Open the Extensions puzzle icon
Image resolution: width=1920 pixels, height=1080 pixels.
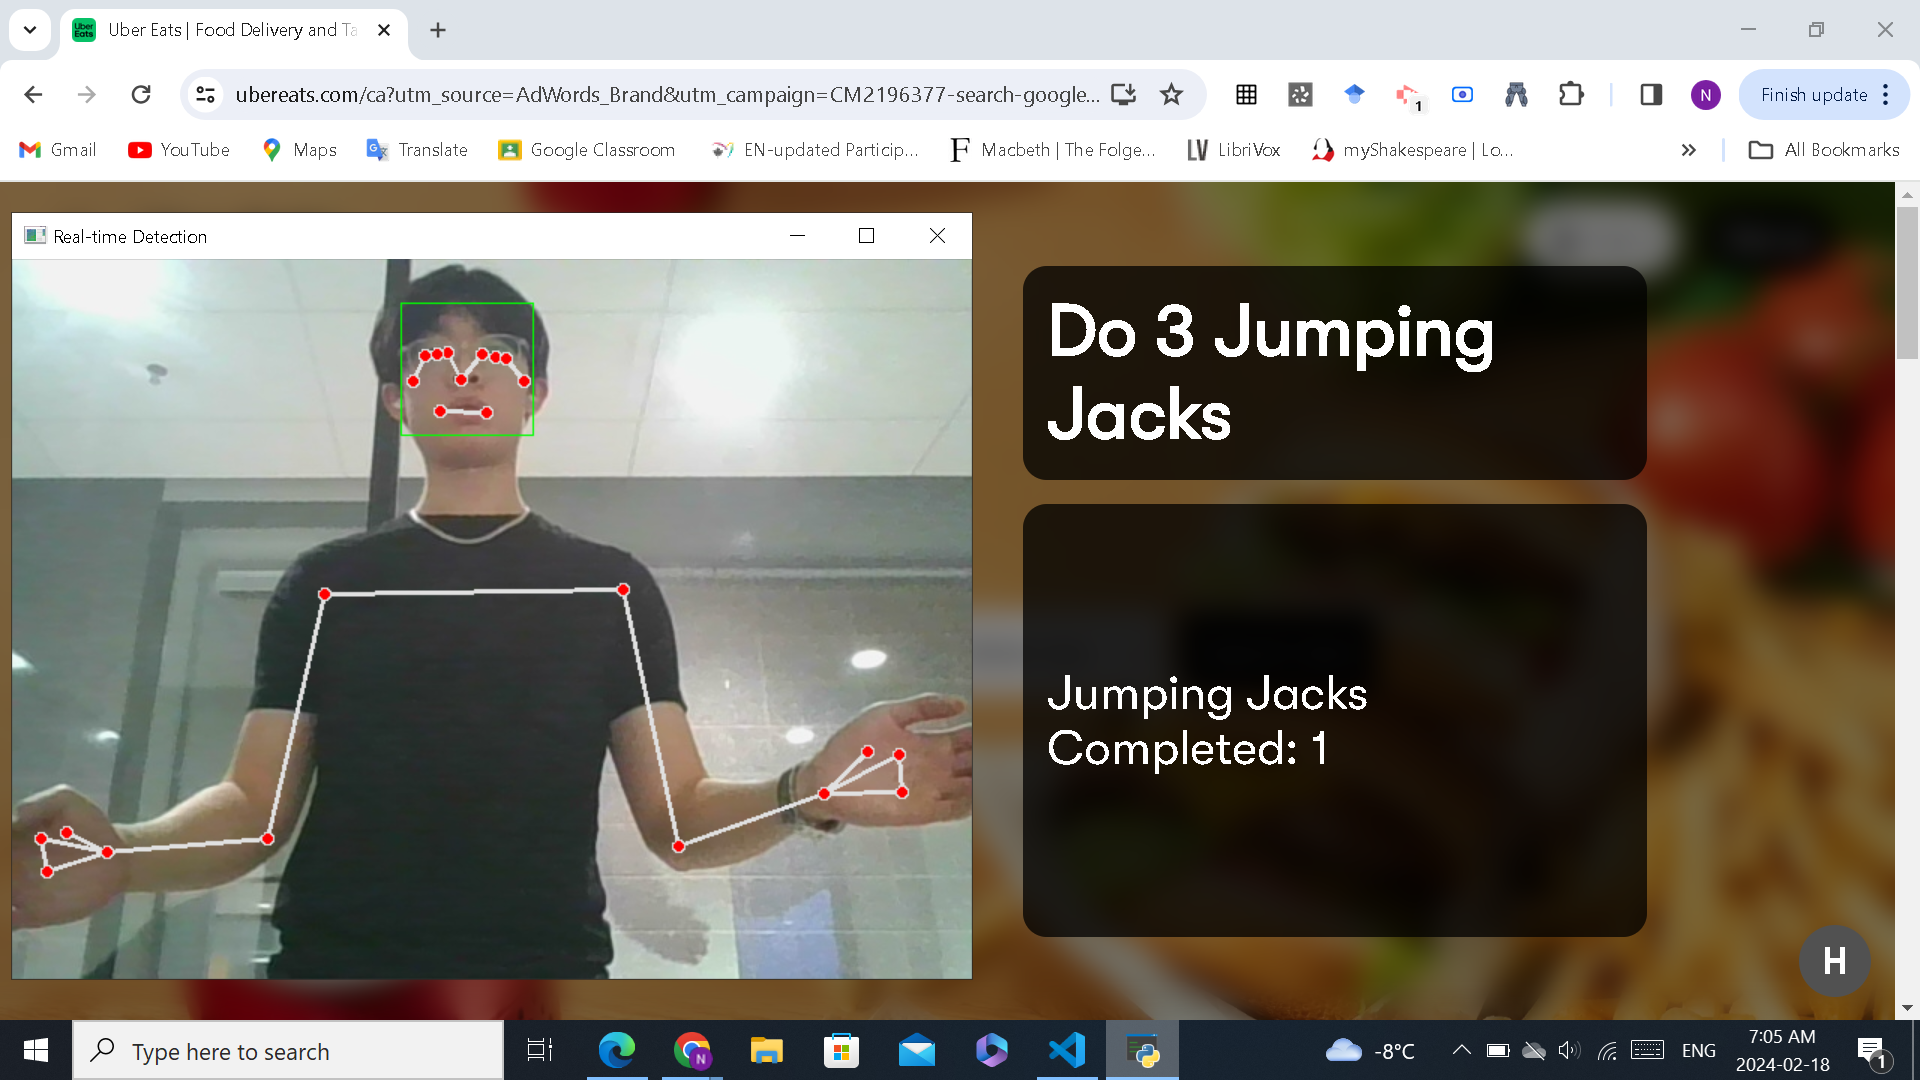(x=1571, y=94)
